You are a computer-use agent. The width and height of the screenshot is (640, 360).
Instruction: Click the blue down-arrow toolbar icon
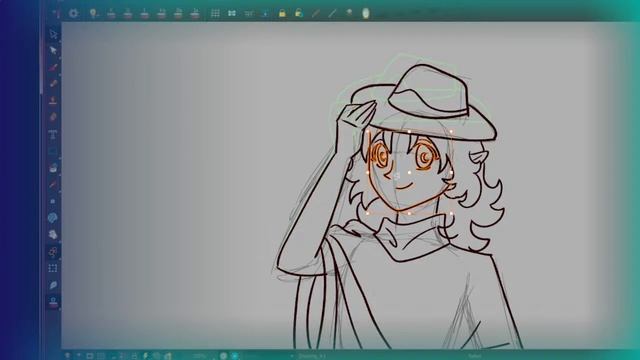pos(265,13)
